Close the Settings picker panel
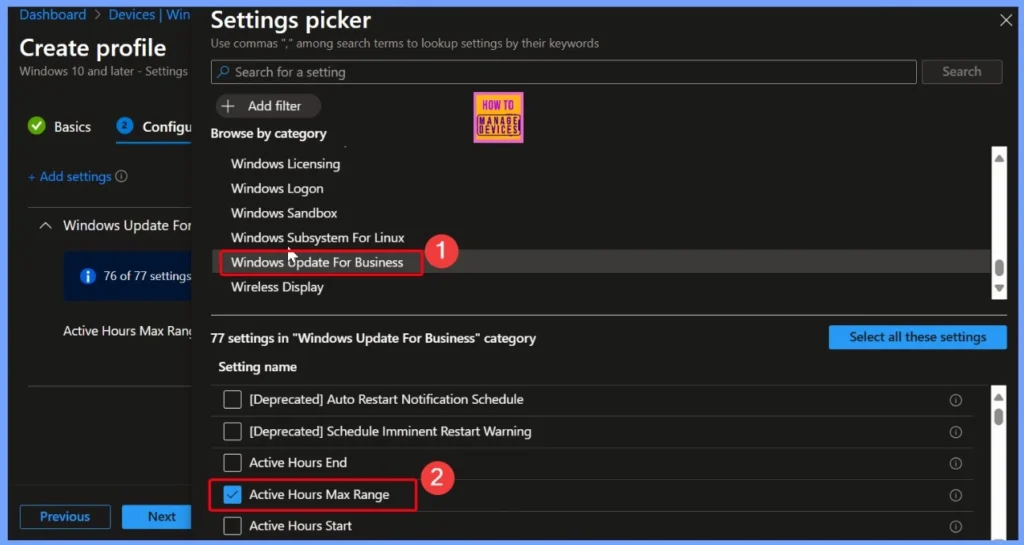This screenshot has height=545, width=1024. (x=1006, y=20)
